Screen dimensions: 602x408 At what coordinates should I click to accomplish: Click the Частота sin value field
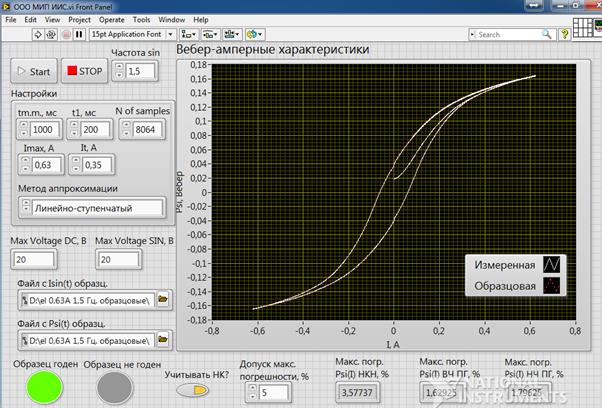[x=140, y=71]
